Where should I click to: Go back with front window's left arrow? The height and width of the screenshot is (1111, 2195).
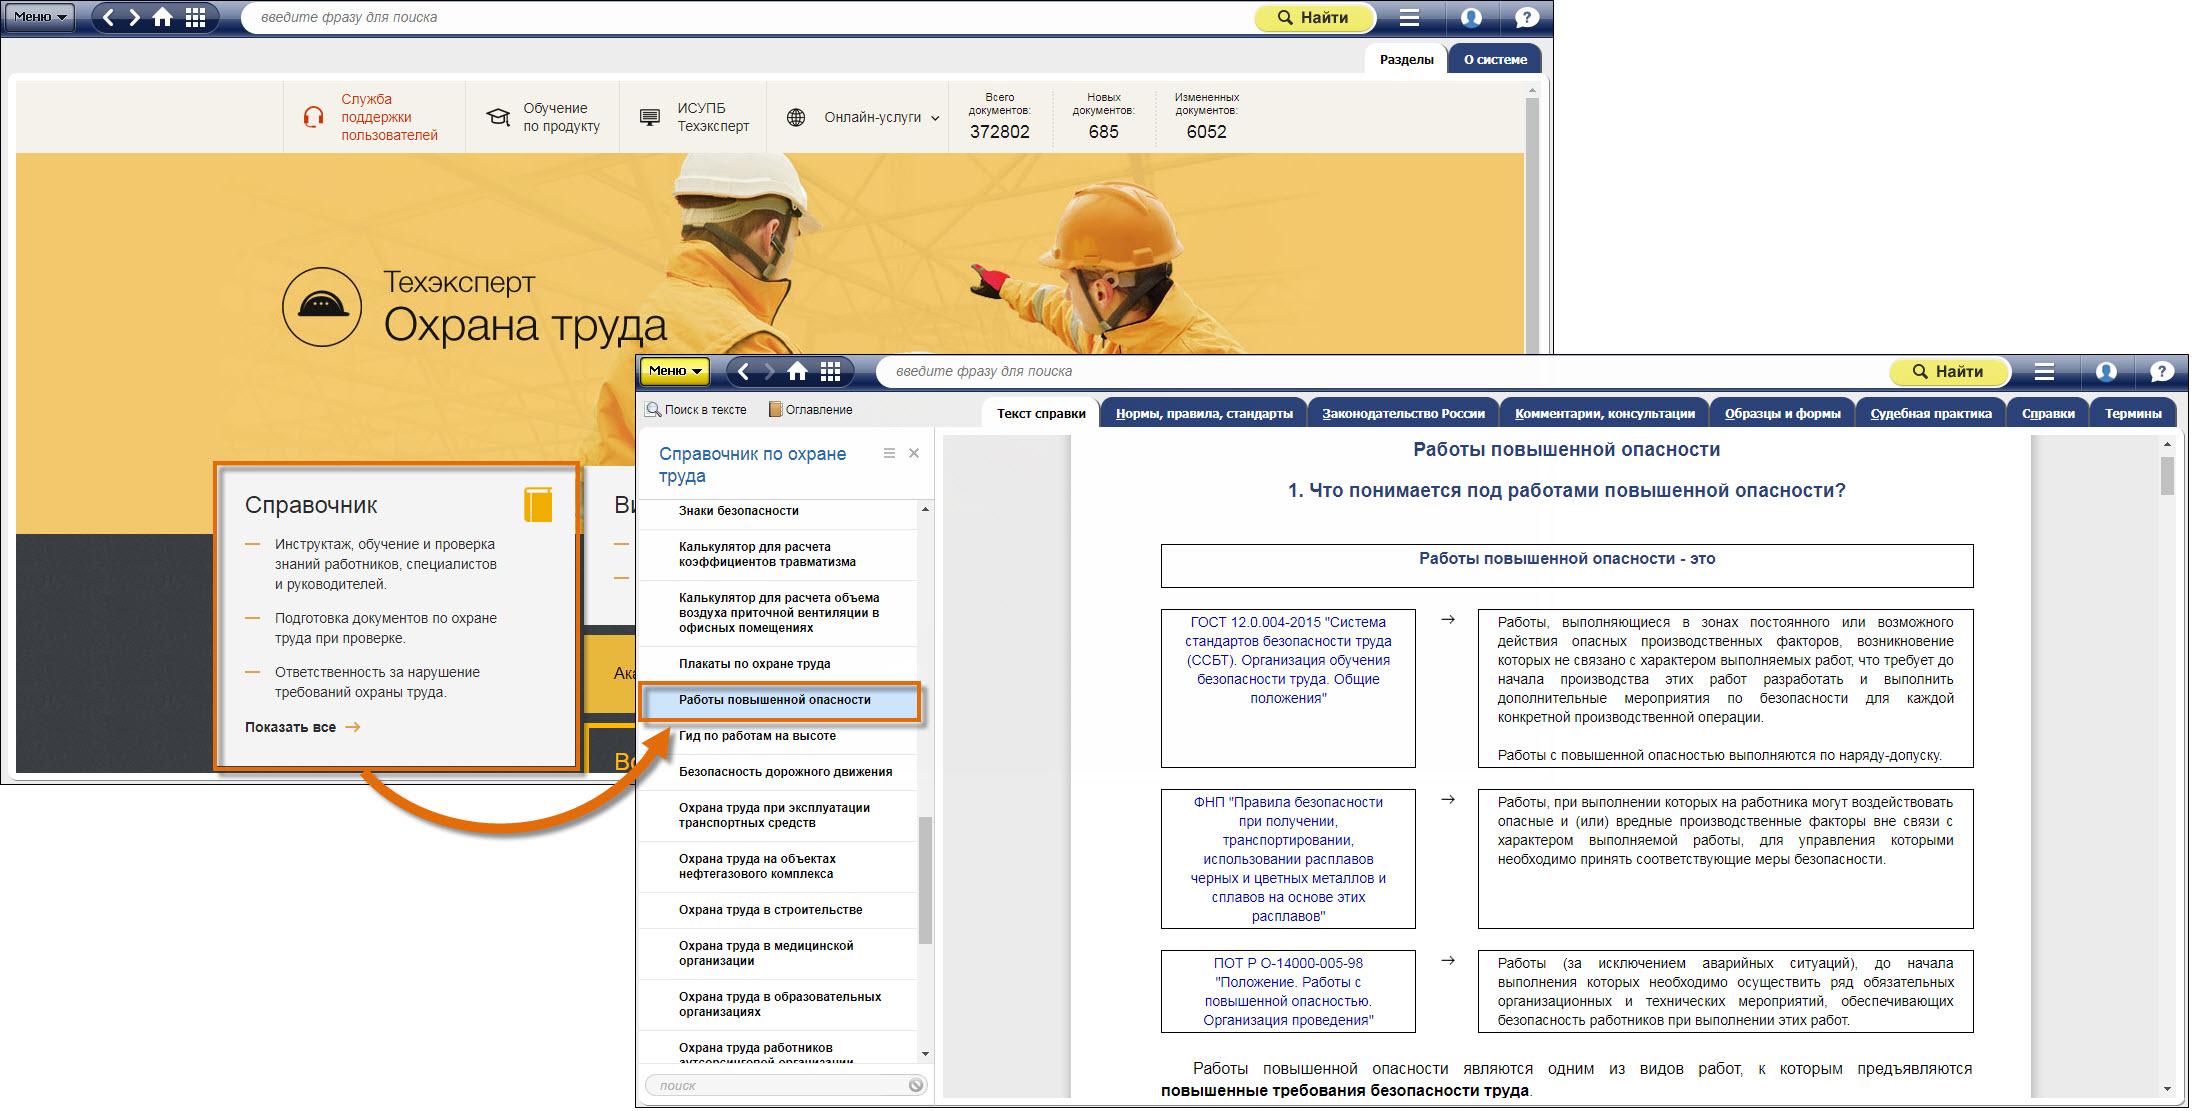click(x=743, y=371)
